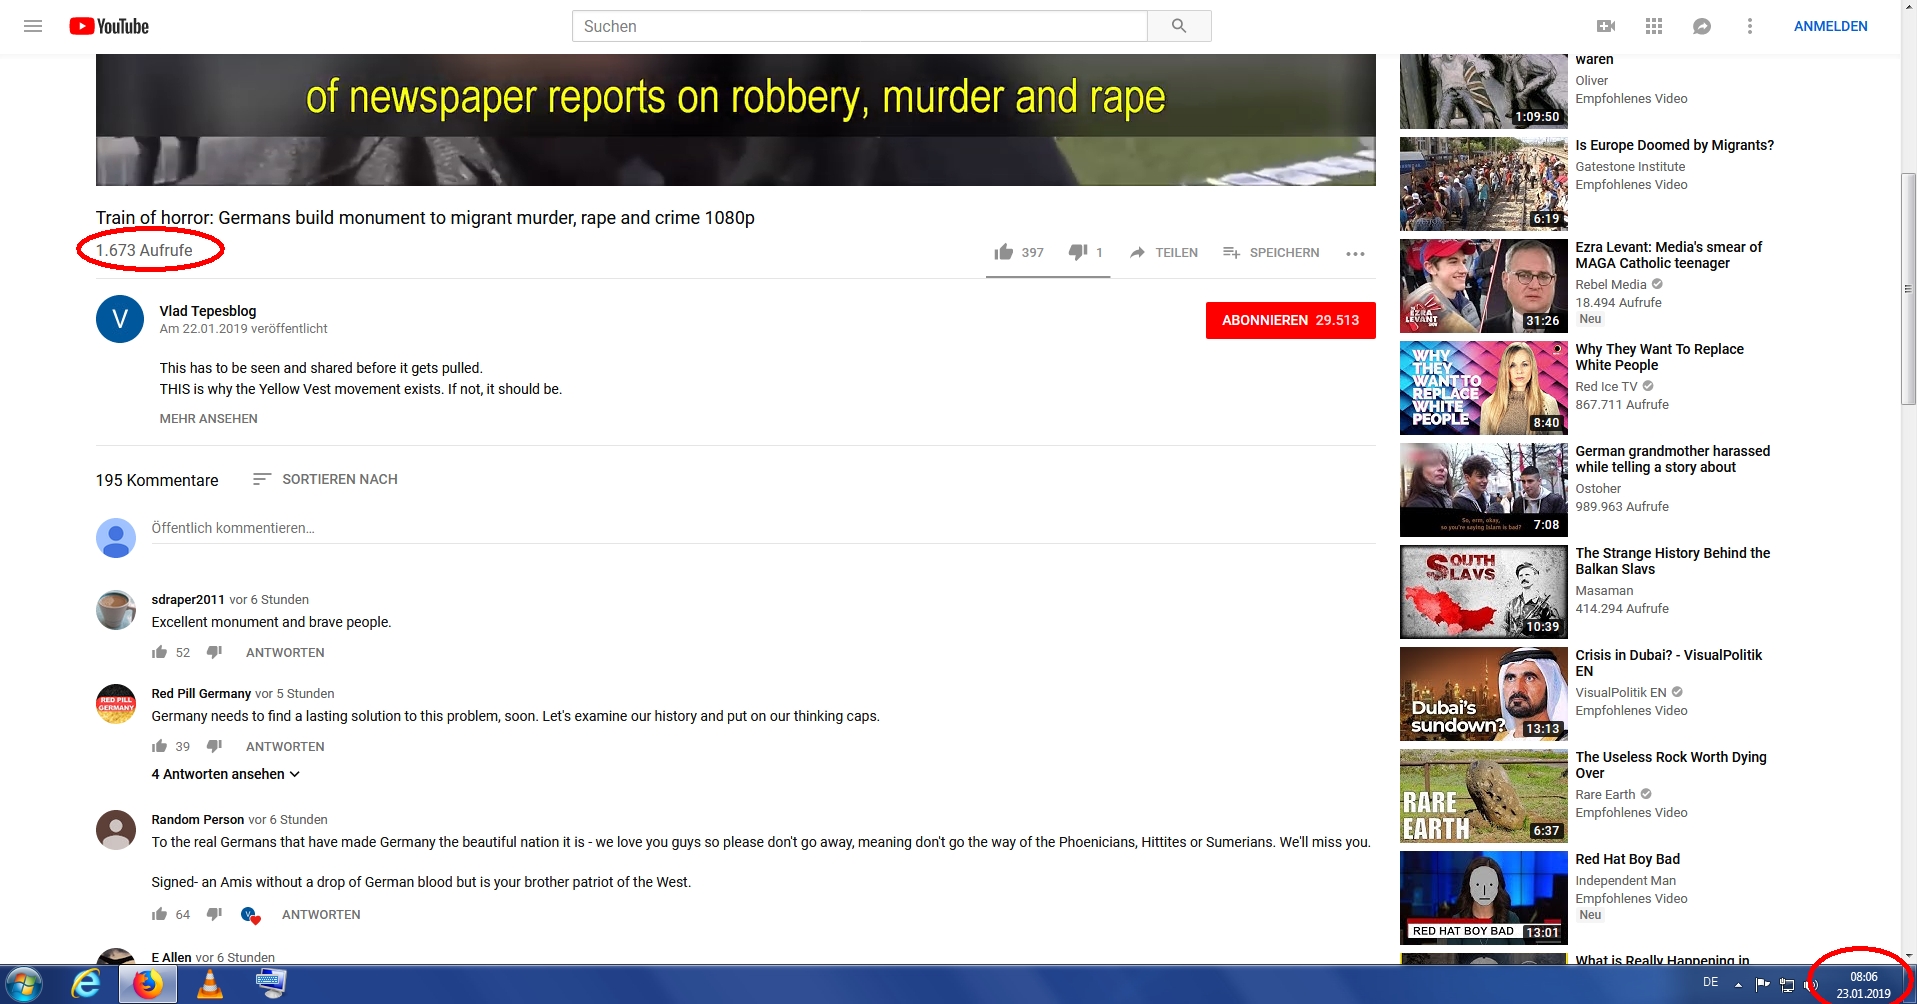Click the search magnifier button
Image resolution: width=1917 pixels, height=1004 pixels.
[x=1179, y=26]
